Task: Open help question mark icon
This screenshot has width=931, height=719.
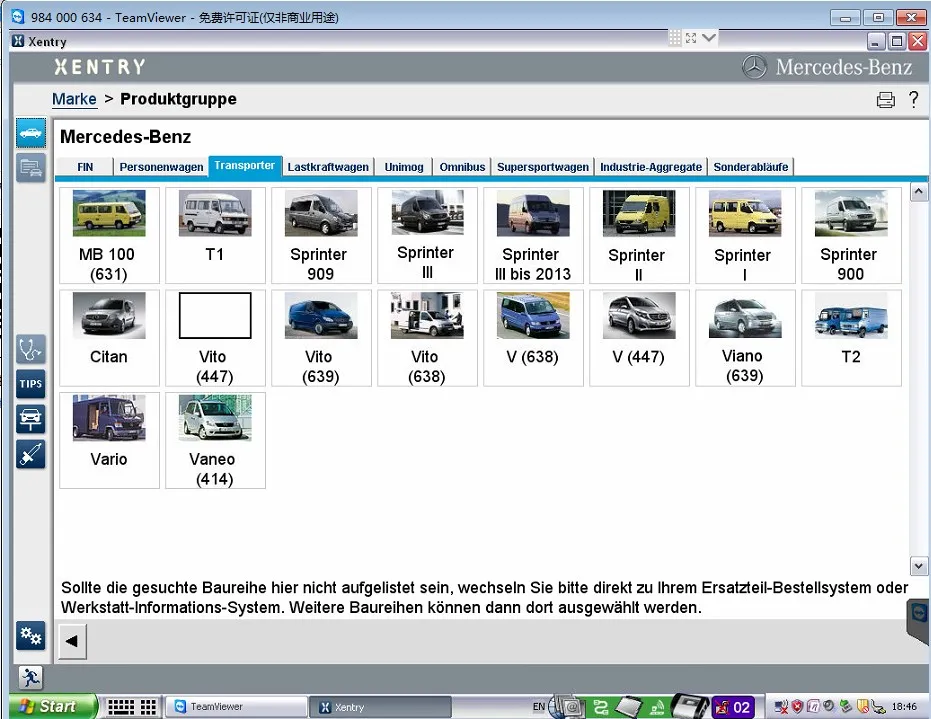Action: (913, 99)
